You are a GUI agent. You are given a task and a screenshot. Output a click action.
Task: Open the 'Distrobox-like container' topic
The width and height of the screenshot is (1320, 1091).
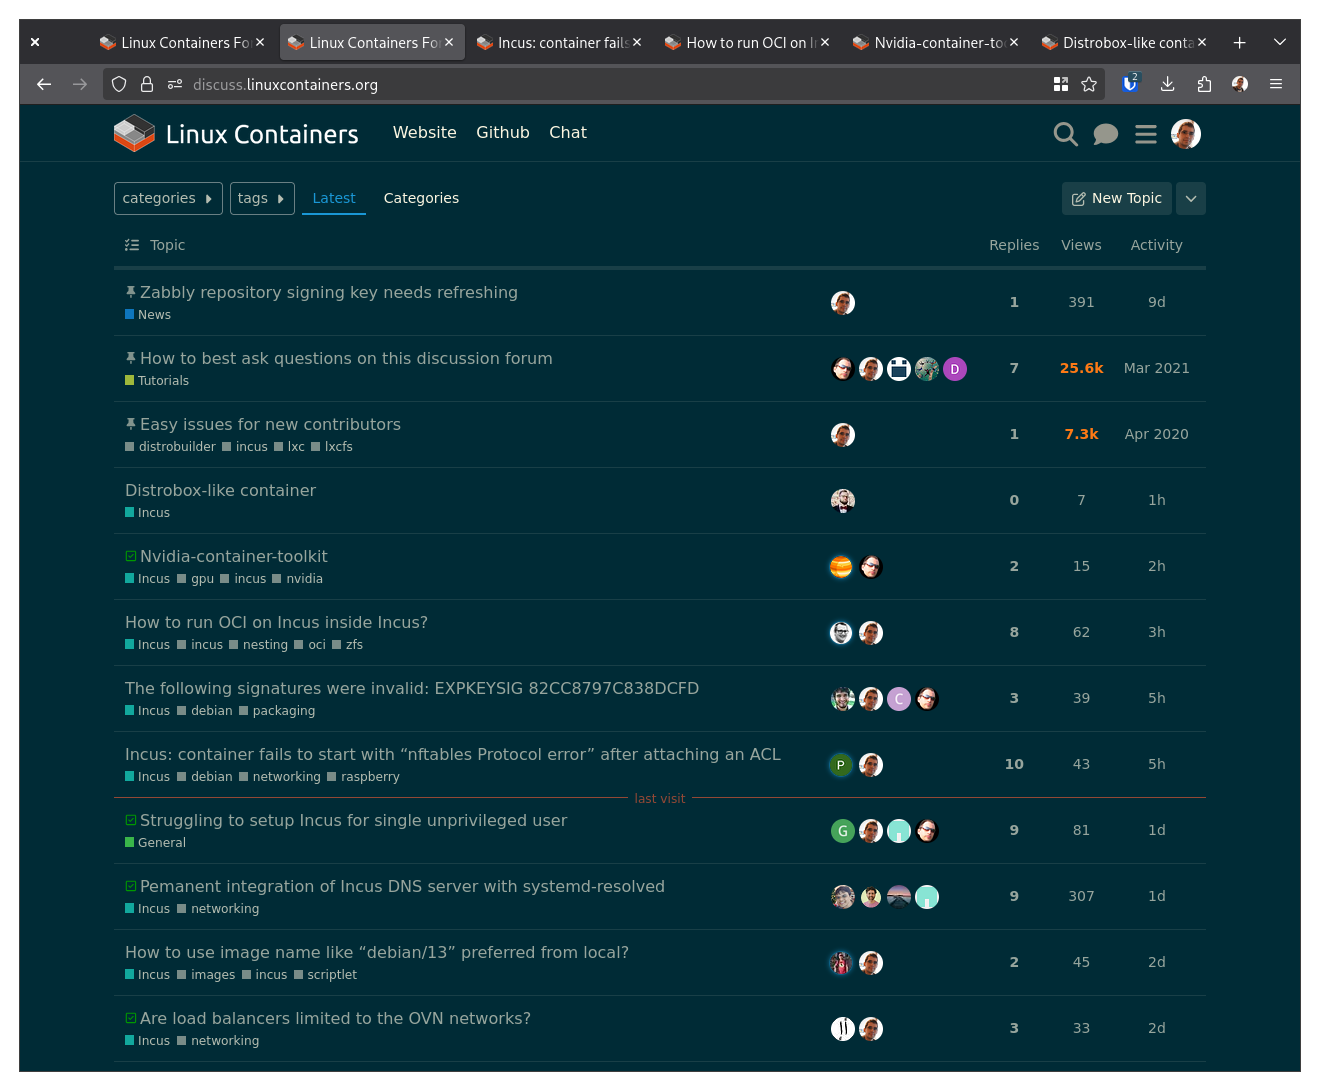coord(220,491)
